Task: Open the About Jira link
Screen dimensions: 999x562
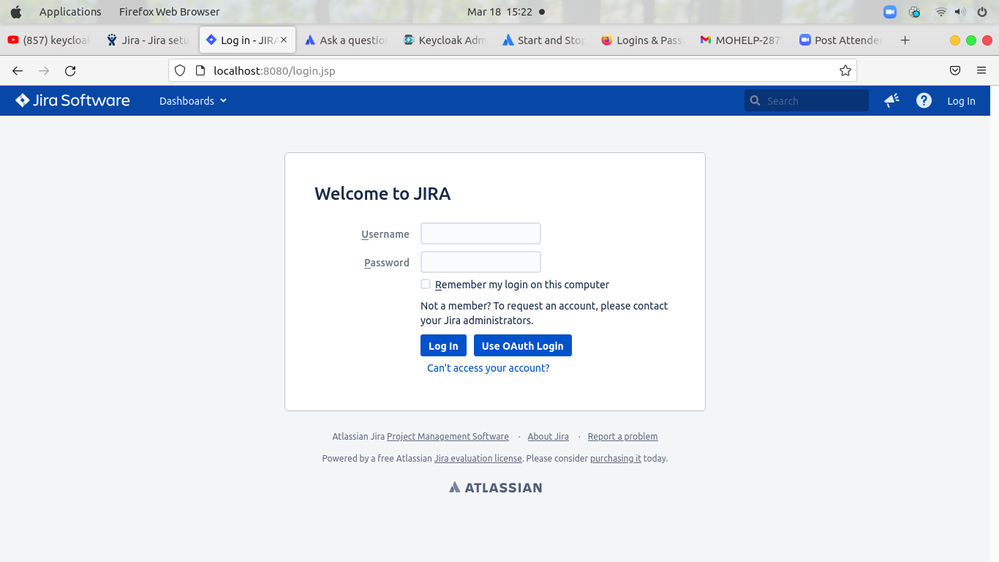Action: pos(548,436)
